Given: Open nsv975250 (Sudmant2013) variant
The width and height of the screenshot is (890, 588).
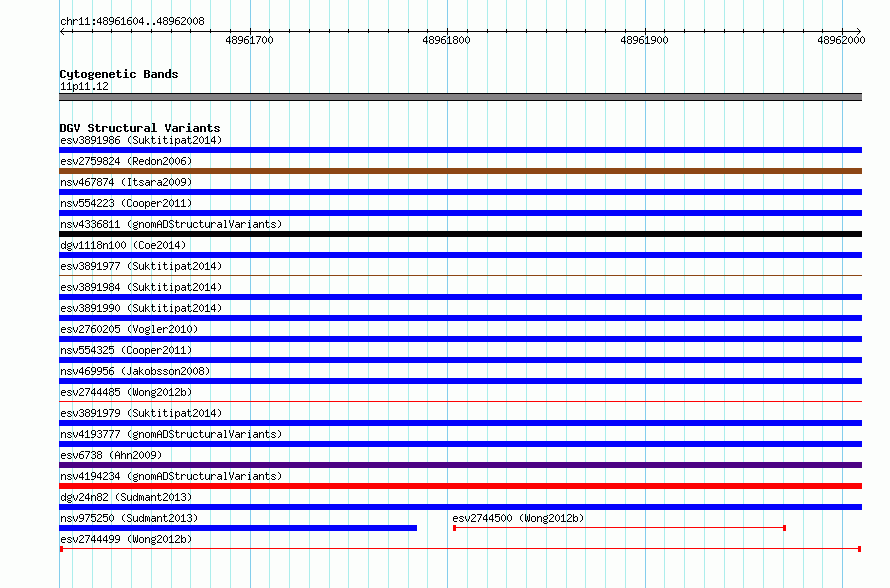Looking at the screenshot, I should [129, 518].
